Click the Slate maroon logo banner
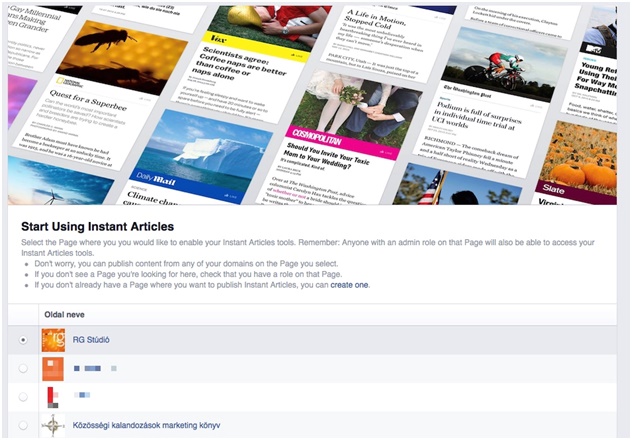 tap(576, 192)
